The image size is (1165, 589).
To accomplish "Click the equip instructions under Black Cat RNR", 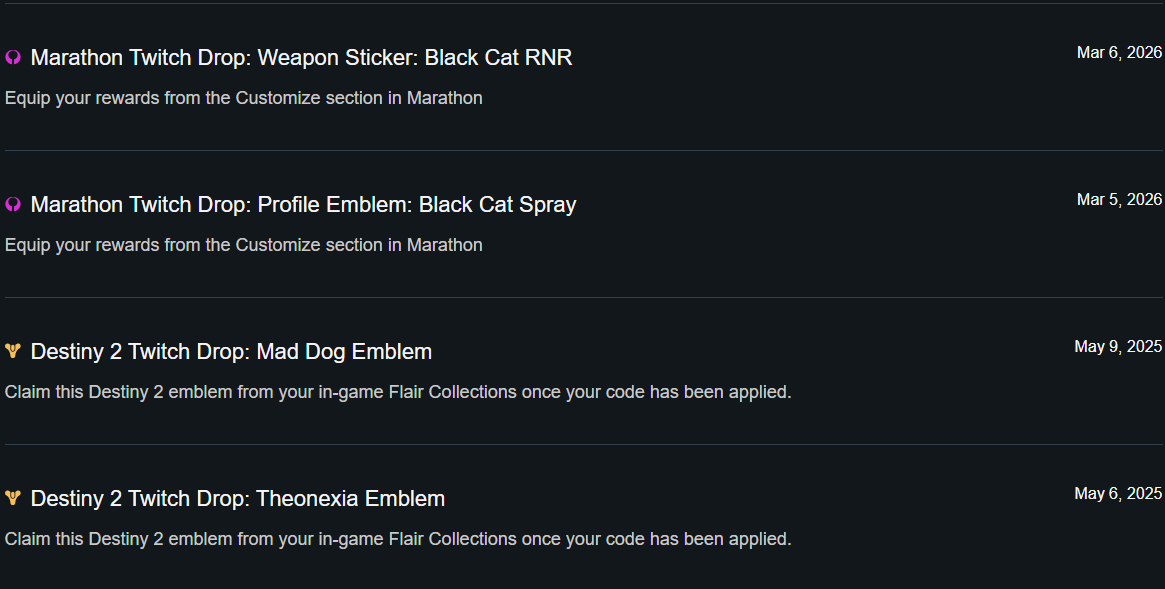I will tap(244, 98).
